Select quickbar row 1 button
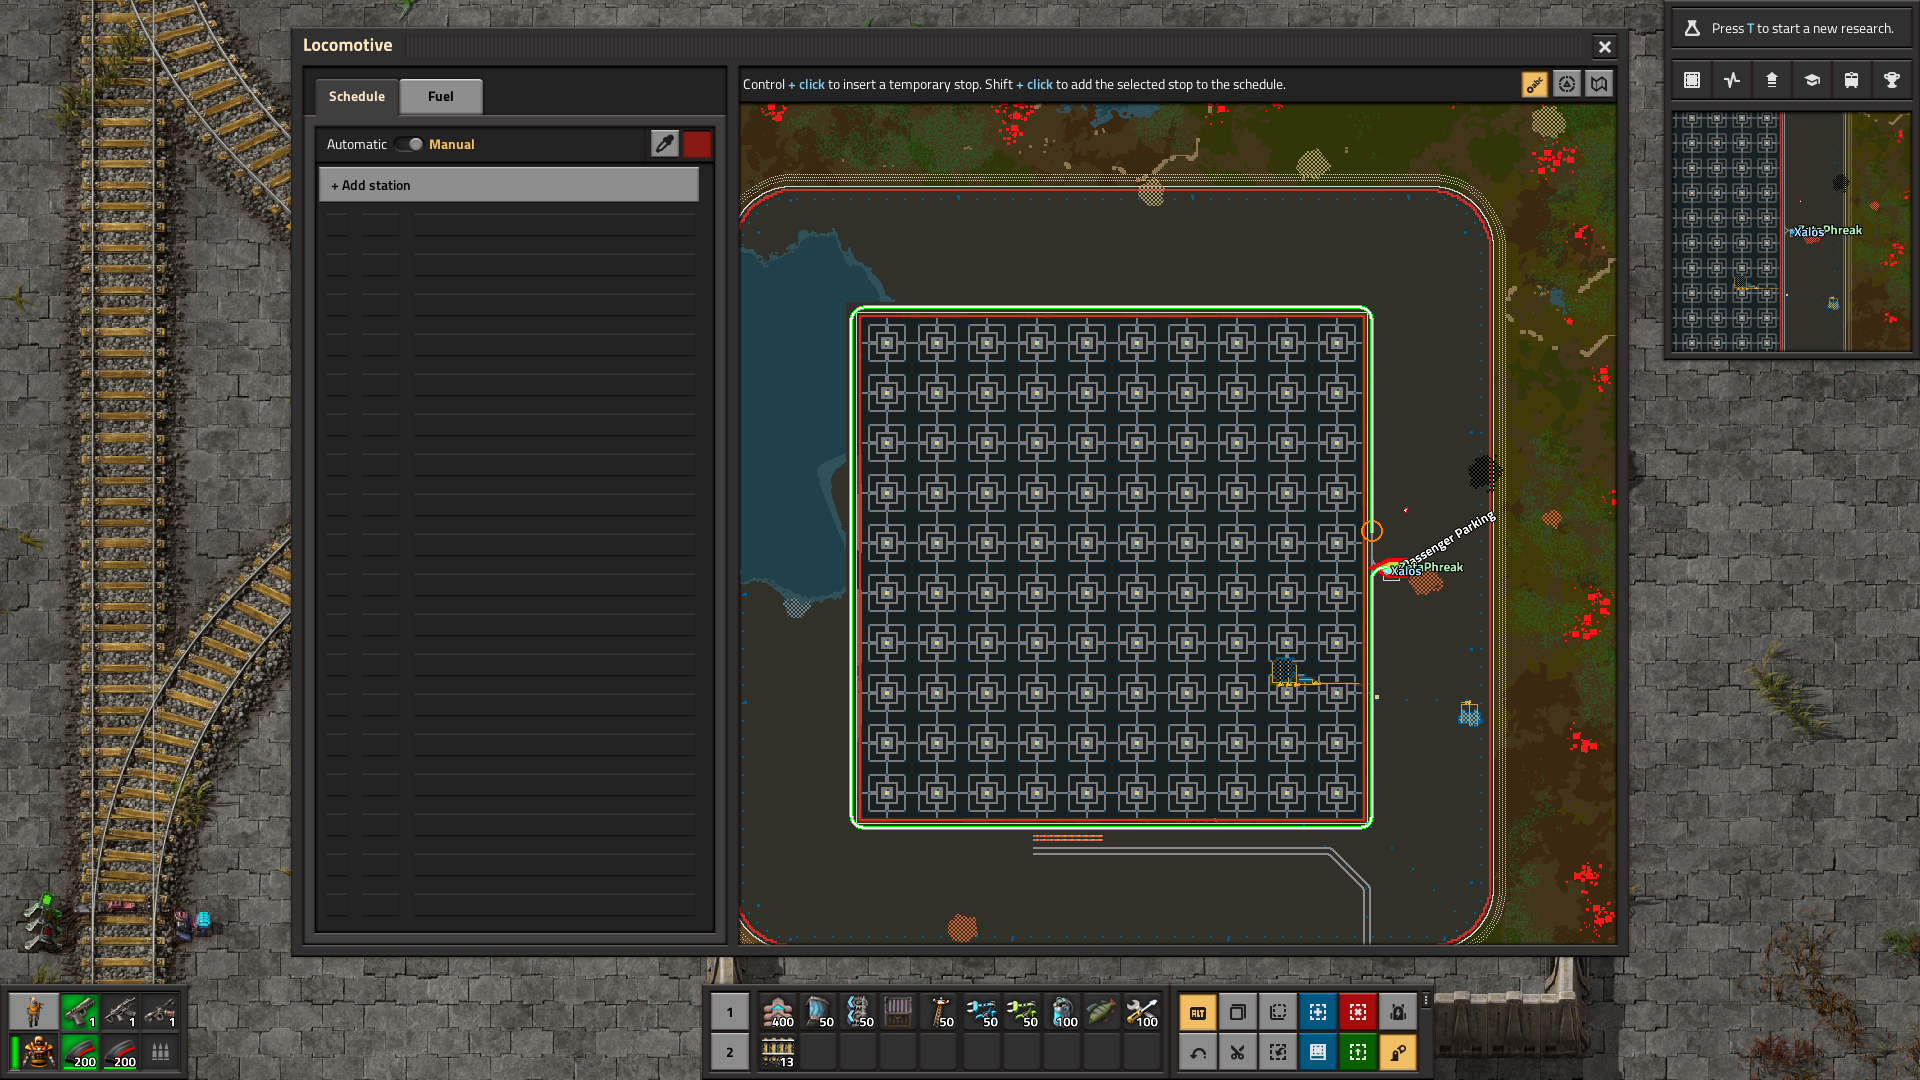The image size is (1920, 1080). click(x=729, y=1012)
